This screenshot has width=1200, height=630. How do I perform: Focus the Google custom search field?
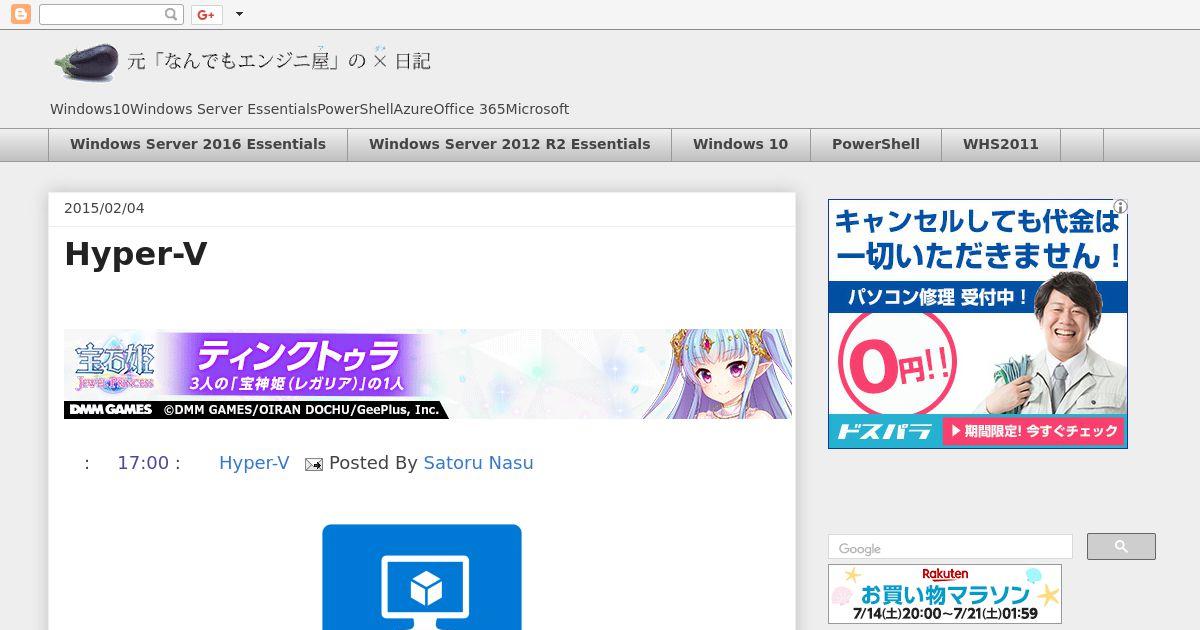pos(950,547)
